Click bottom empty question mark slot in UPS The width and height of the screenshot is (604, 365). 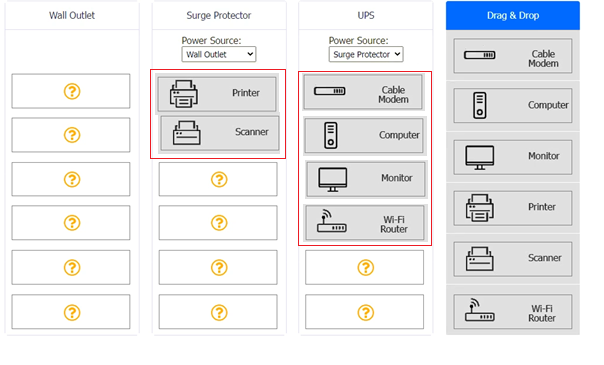(364, 312)
